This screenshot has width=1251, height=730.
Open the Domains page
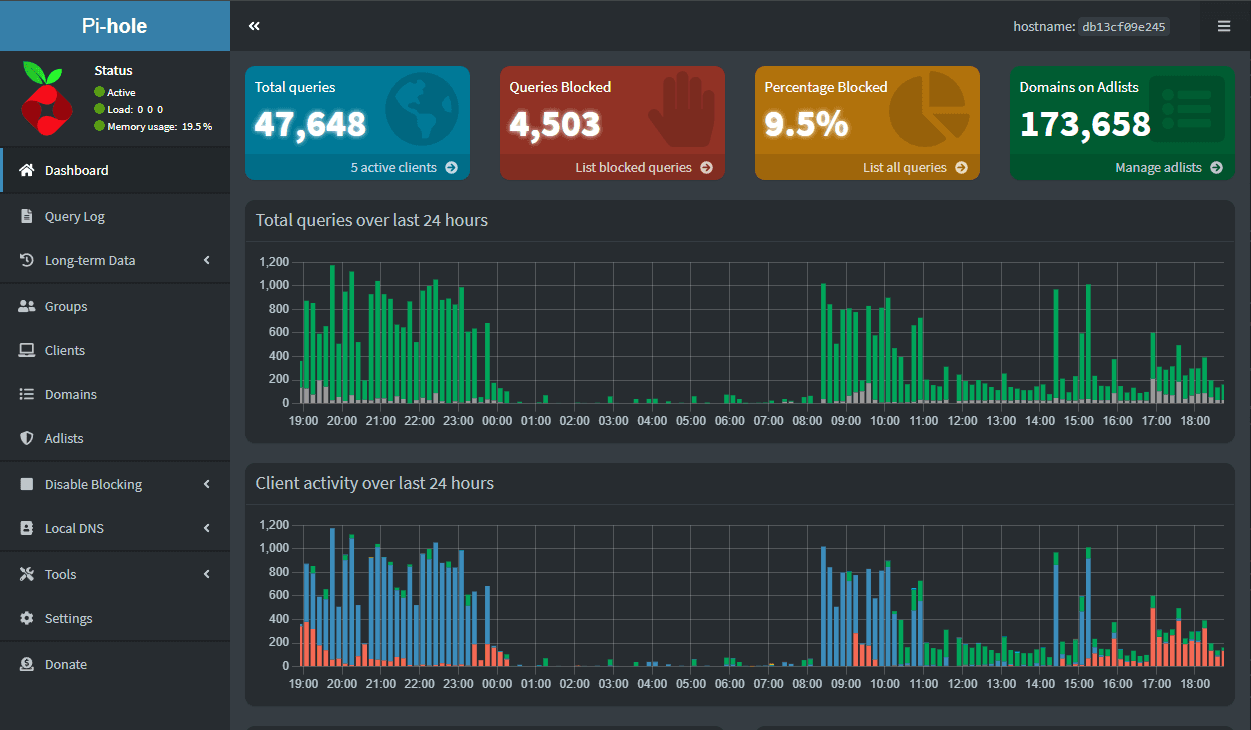(x=71, y=394)
